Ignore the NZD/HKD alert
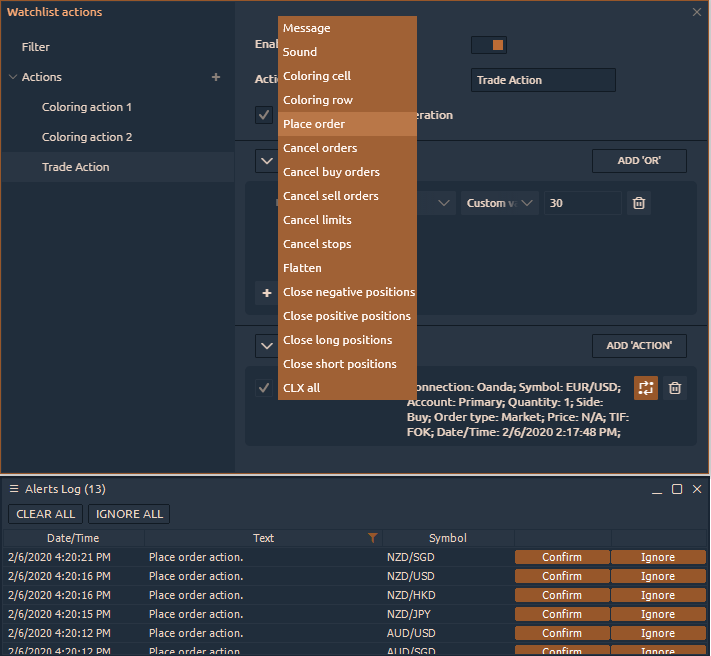 pos(658,595)
